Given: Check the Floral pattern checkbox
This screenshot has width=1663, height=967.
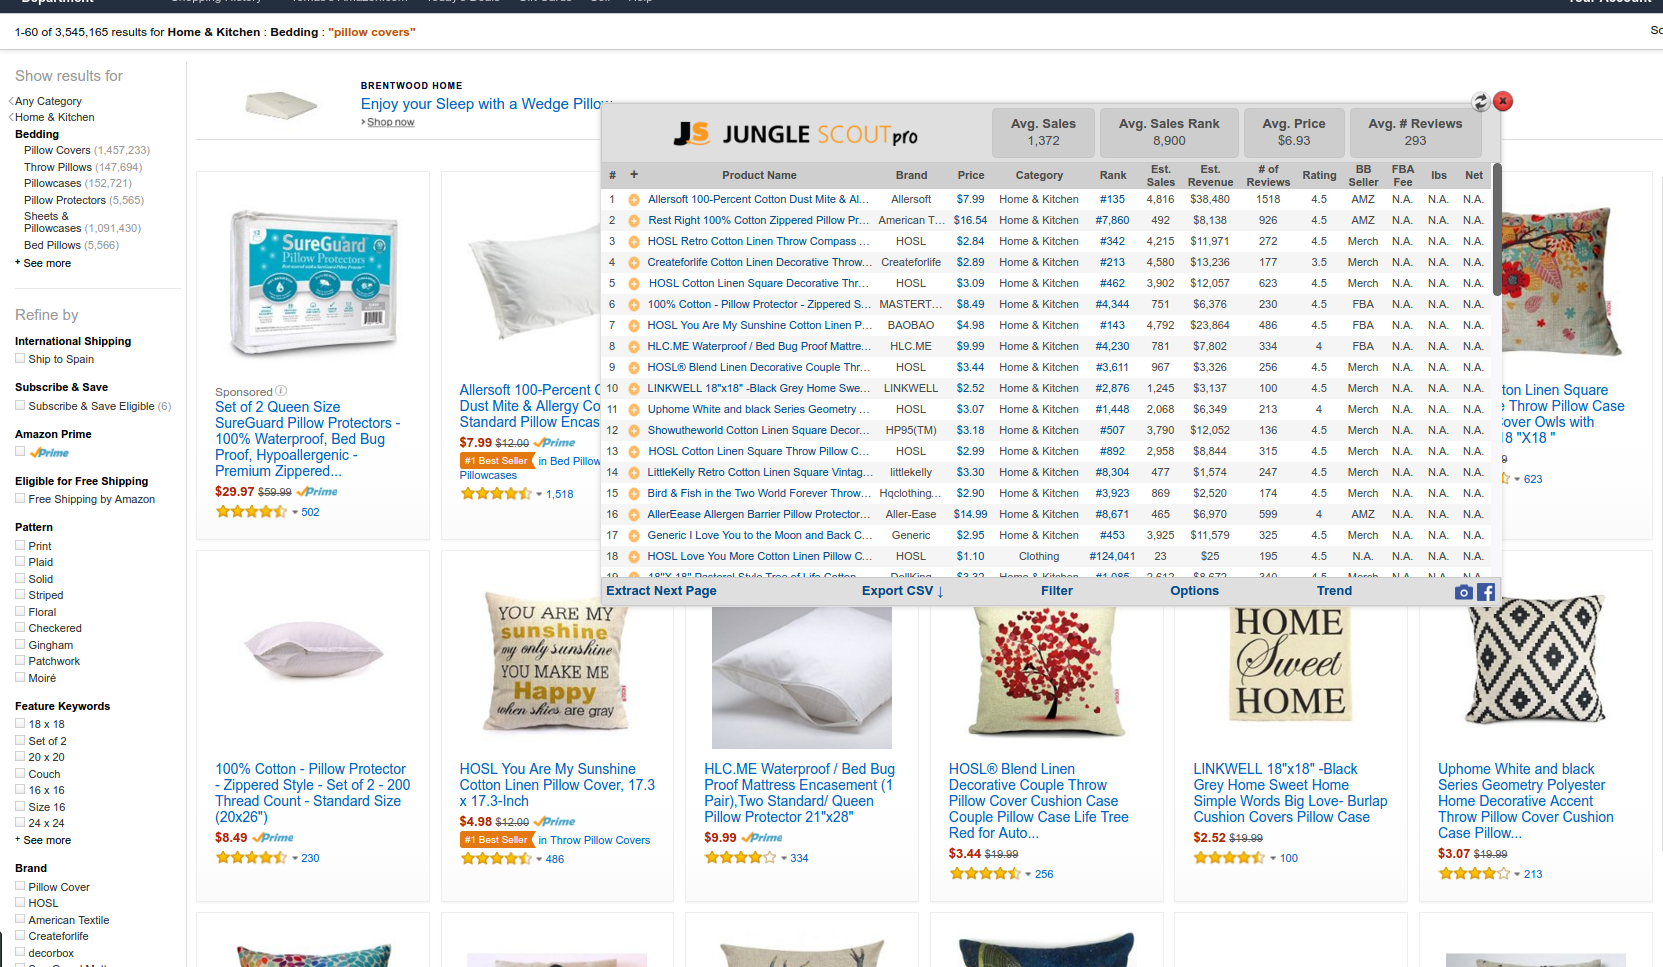Looking at the screenshot, I should pos(20,611).
